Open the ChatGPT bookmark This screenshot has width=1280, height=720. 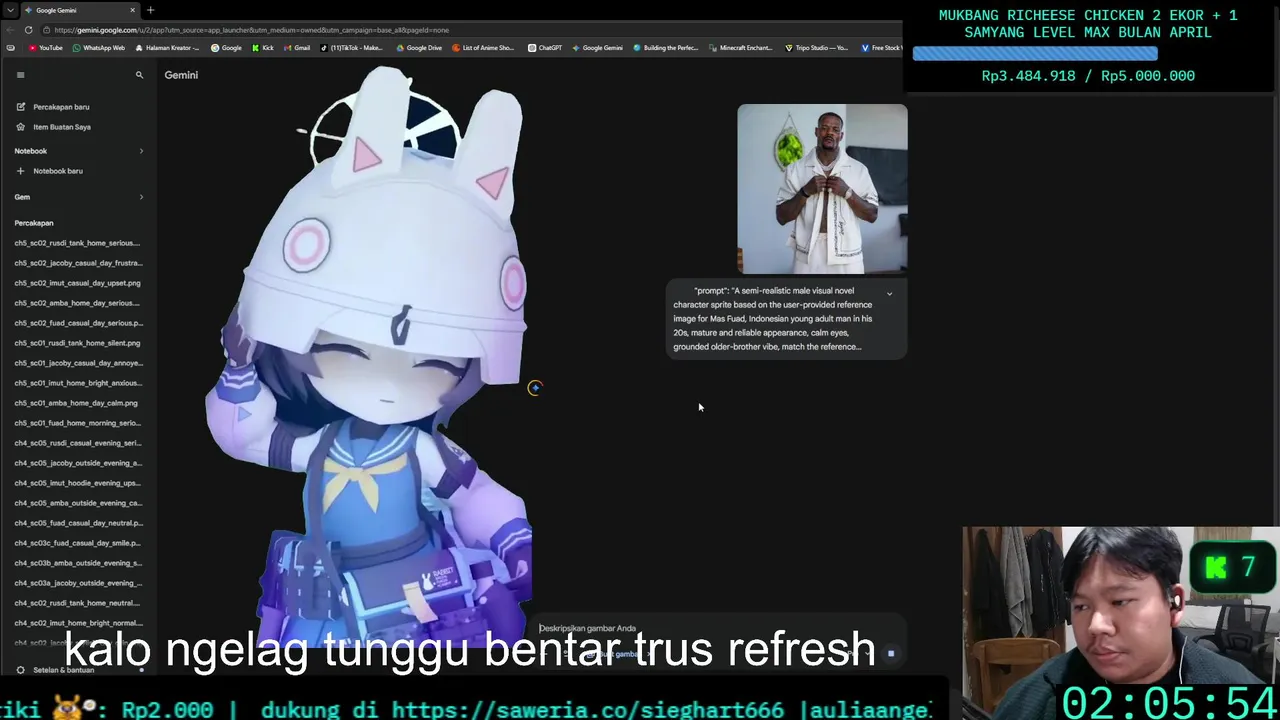tap(545, 48)
